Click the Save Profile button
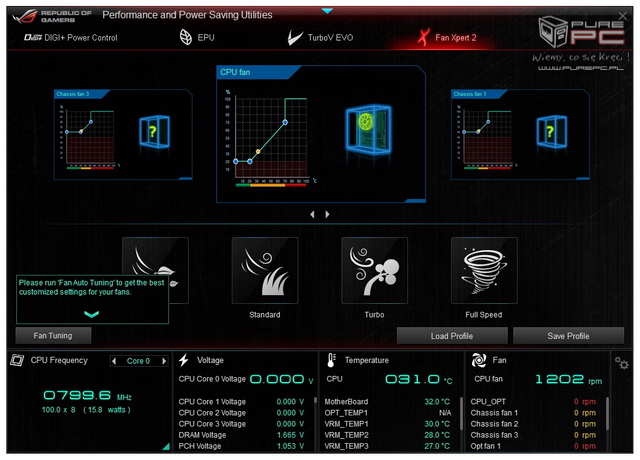Viewport: 640px width, 460px height. pyautogui.click(x=568, y=336)
